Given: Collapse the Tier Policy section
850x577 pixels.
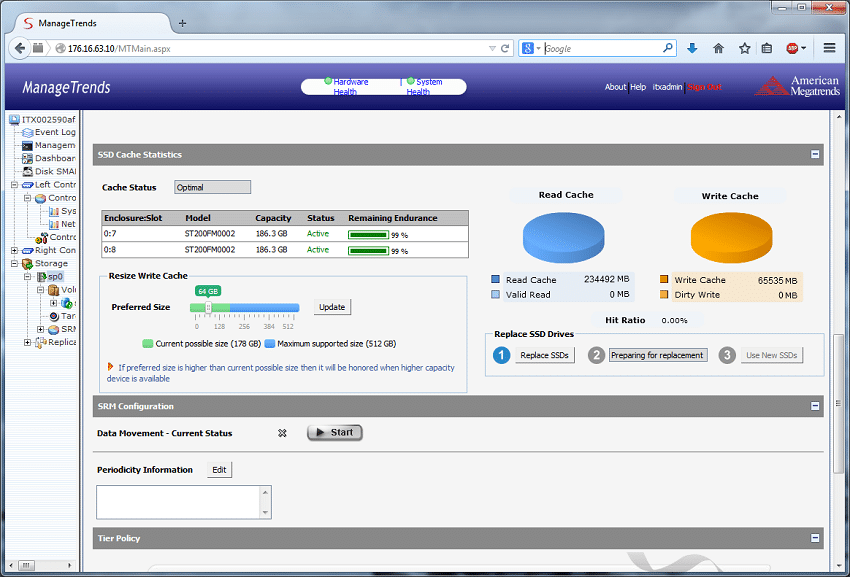Looking at the screenshot, I should (815, 538).
